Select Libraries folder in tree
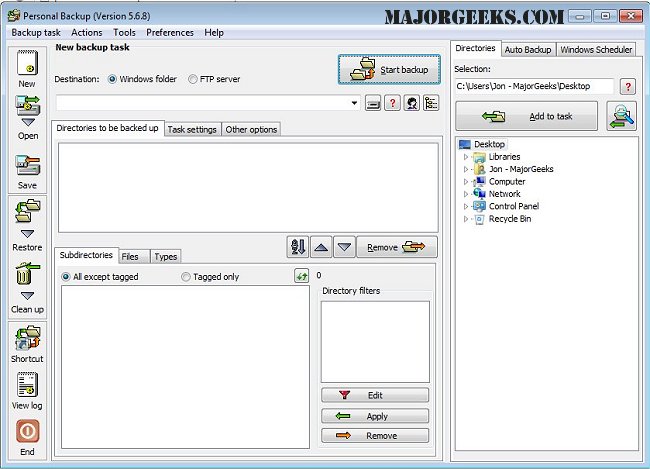This screenshot has width=650, height=469. click(504, 157)
